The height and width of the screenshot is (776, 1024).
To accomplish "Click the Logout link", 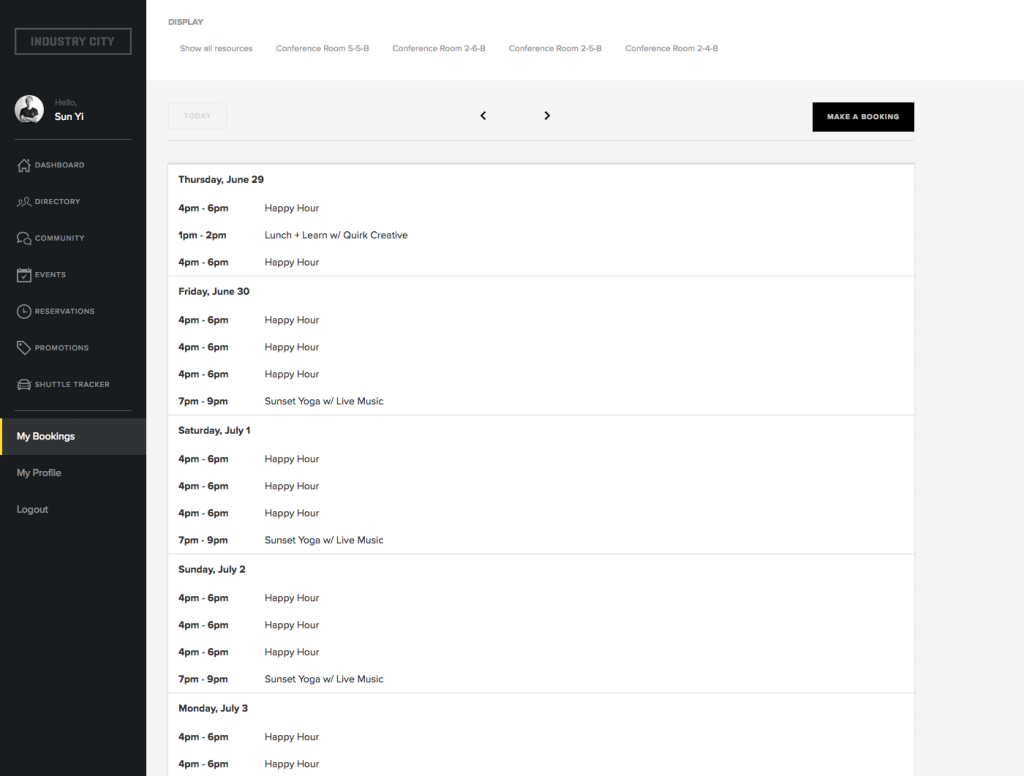I will [x=33, y=509].
